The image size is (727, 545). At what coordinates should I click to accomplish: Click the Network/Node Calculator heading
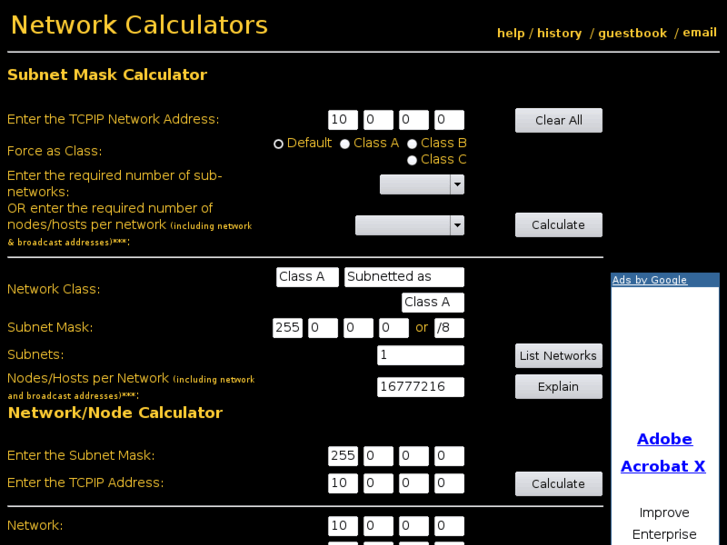tap(115, 413)
